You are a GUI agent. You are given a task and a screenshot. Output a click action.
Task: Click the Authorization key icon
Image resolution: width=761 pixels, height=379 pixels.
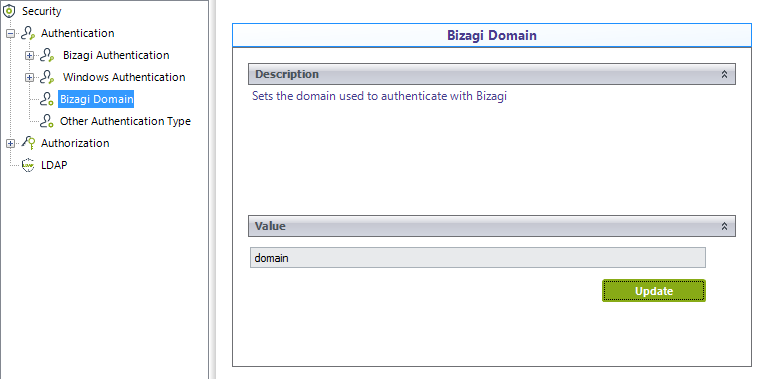(29, 143)
